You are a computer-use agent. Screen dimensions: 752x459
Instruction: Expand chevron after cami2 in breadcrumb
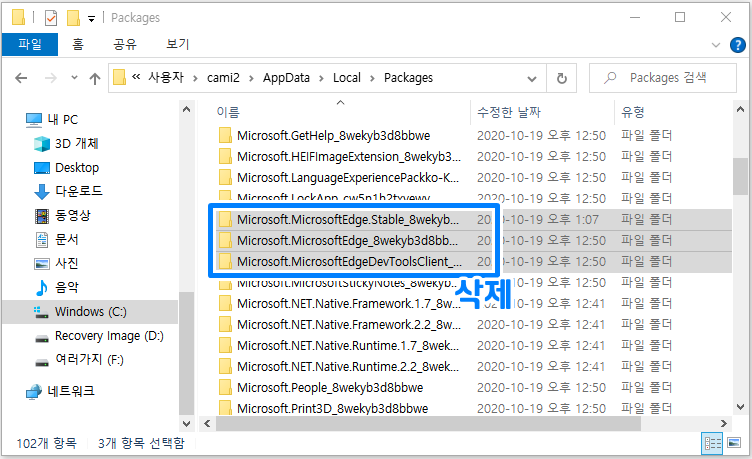click(251, 78)
